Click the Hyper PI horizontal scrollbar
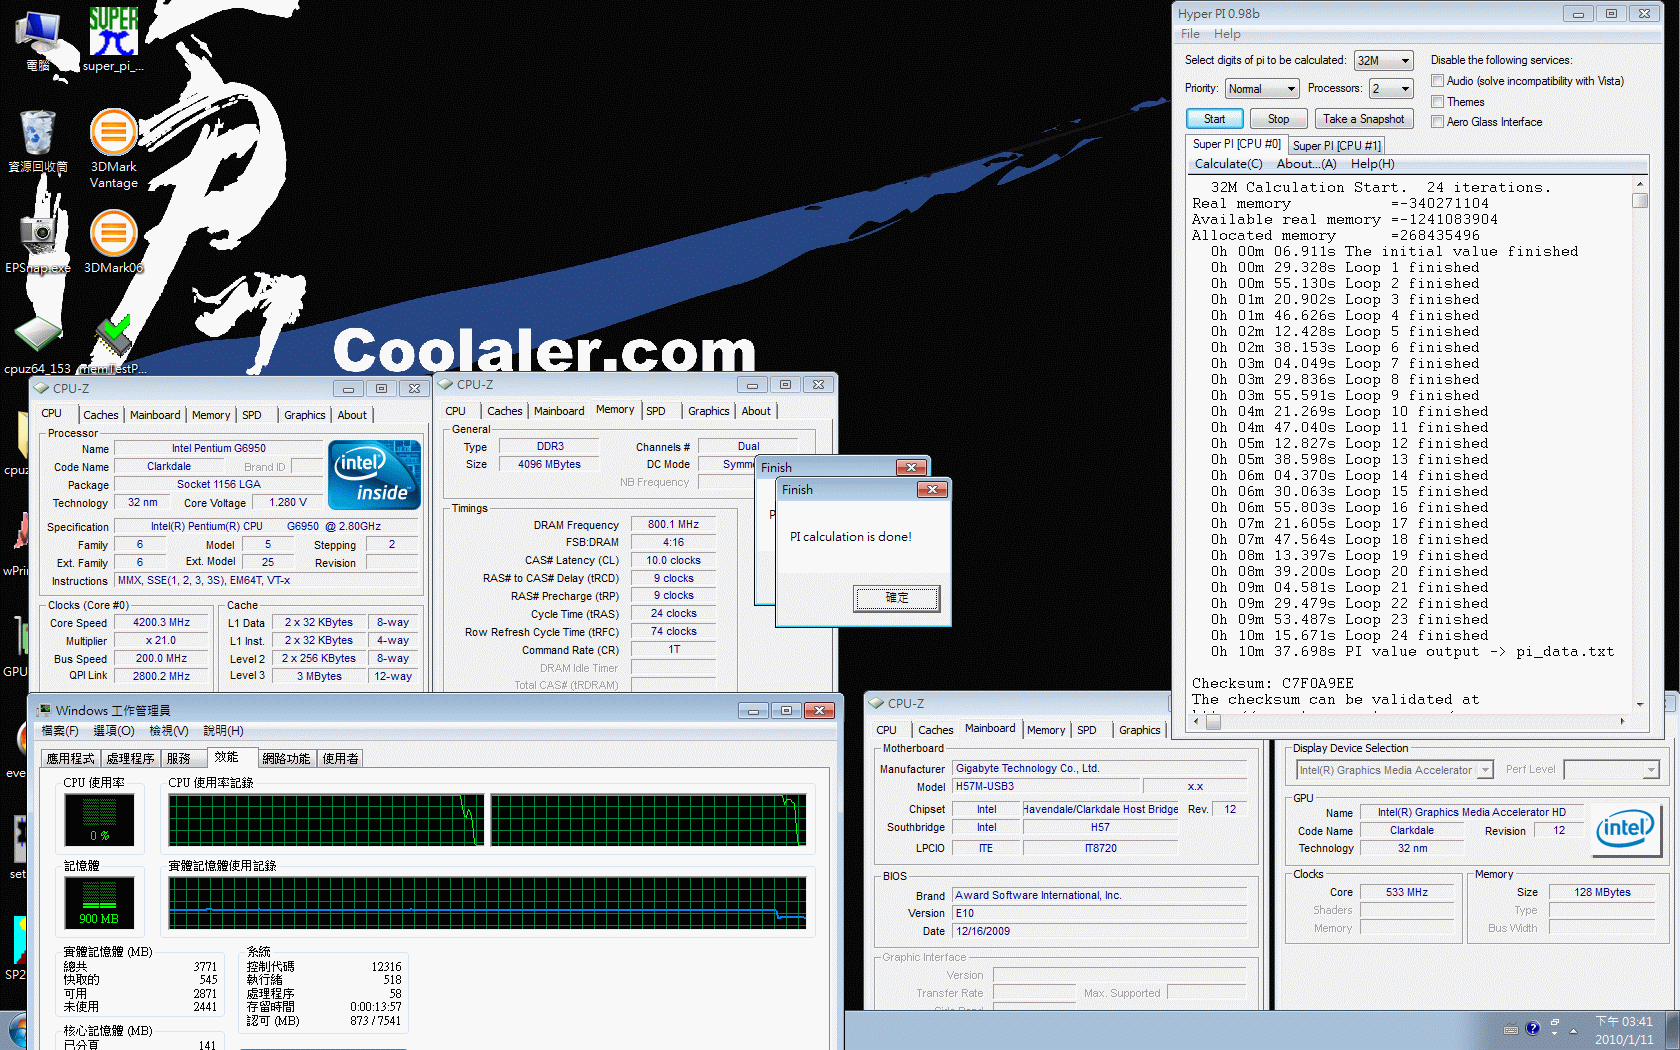 click(x=1410, y=720)
